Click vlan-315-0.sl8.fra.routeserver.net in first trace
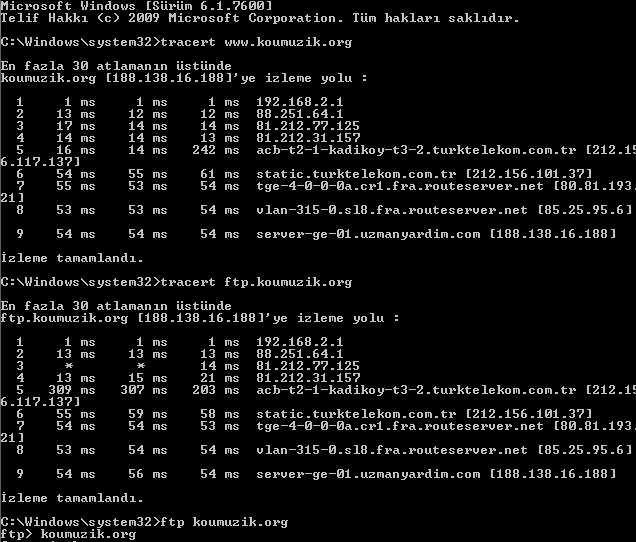The height and width of the screenshot is (542, 636). coord(392,210)
